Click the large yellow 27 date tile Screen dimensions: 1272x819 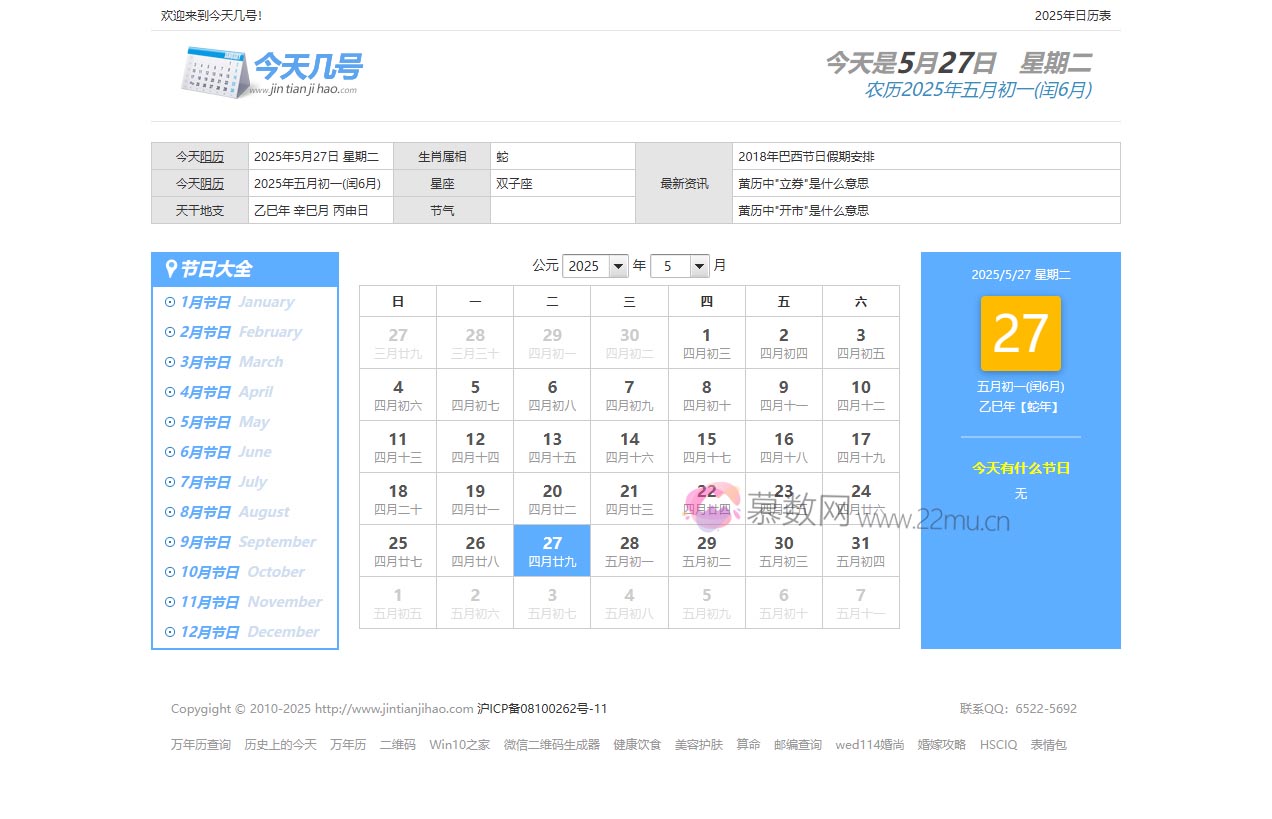pos(1020,334)
